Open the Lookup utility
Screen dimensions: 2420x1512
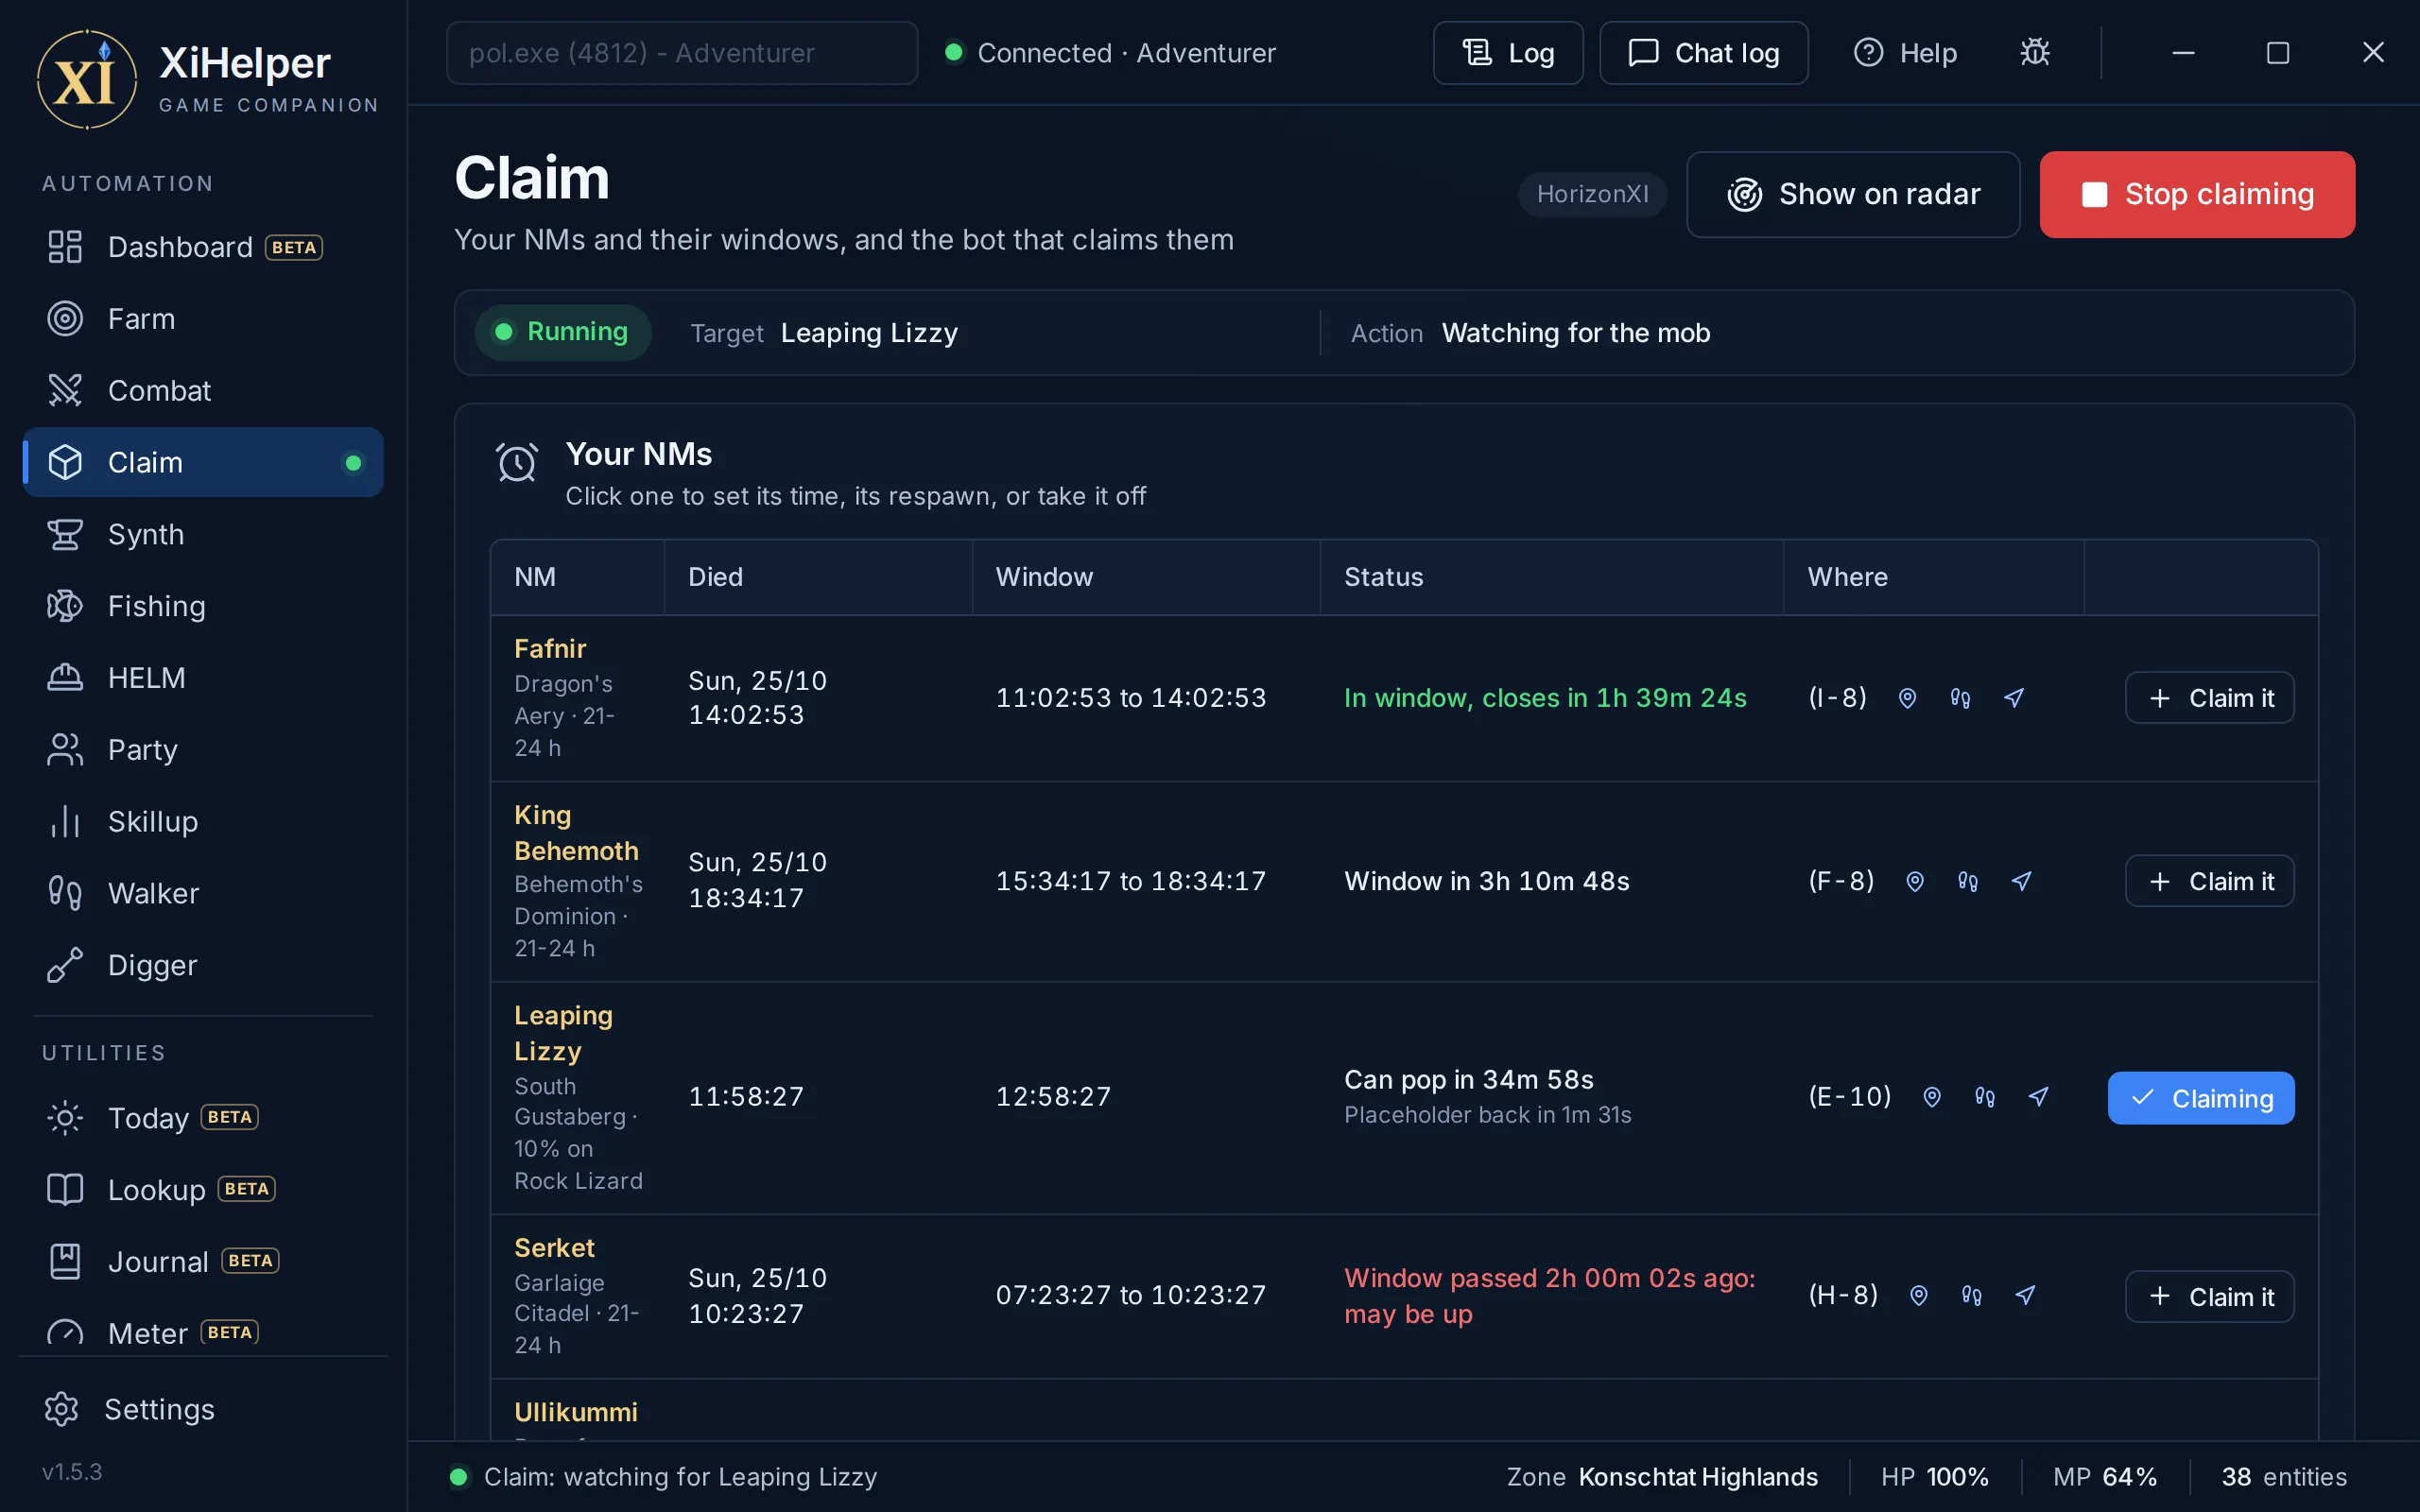pyautogui.click(x=203, y=1189)
